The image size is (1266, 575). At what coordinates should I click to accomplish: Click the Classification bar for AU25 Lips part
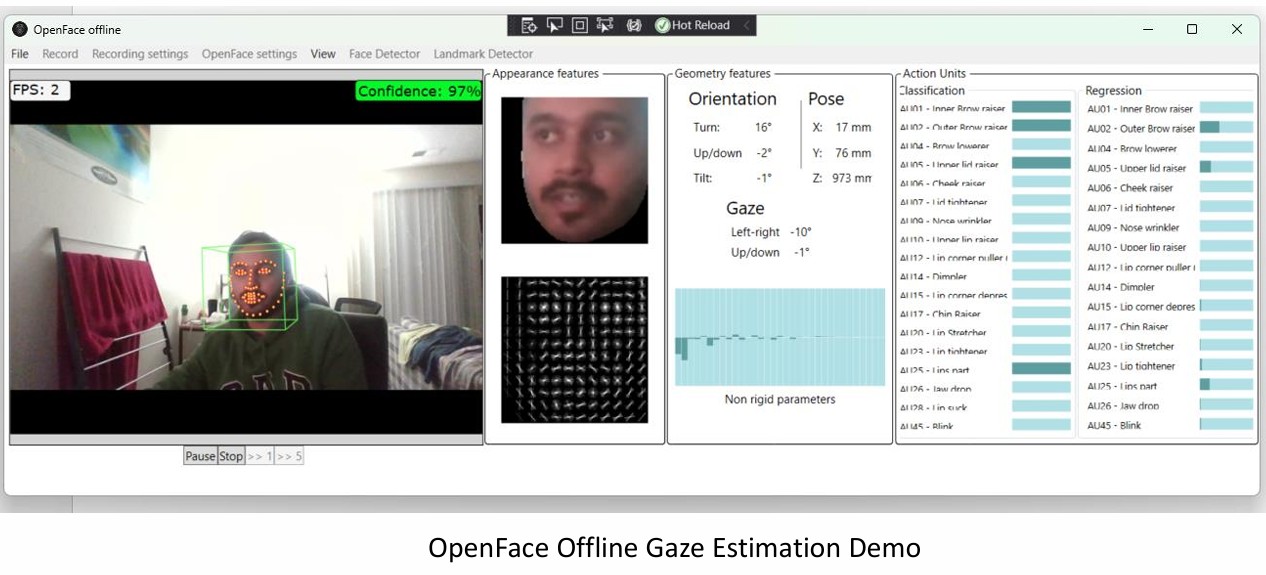[x=1041, y=369]
